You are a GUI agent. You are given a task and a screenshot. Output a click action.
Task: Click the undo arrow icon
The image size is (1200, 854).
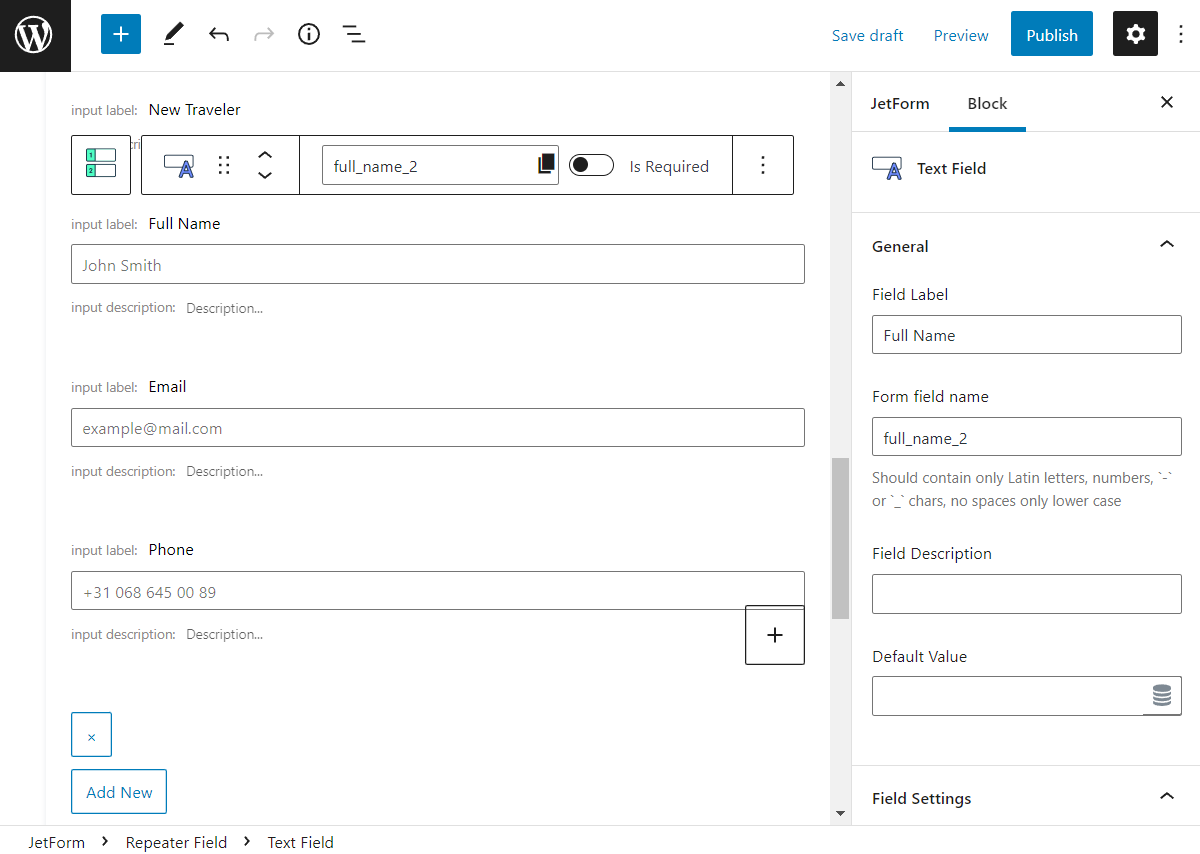218,33
